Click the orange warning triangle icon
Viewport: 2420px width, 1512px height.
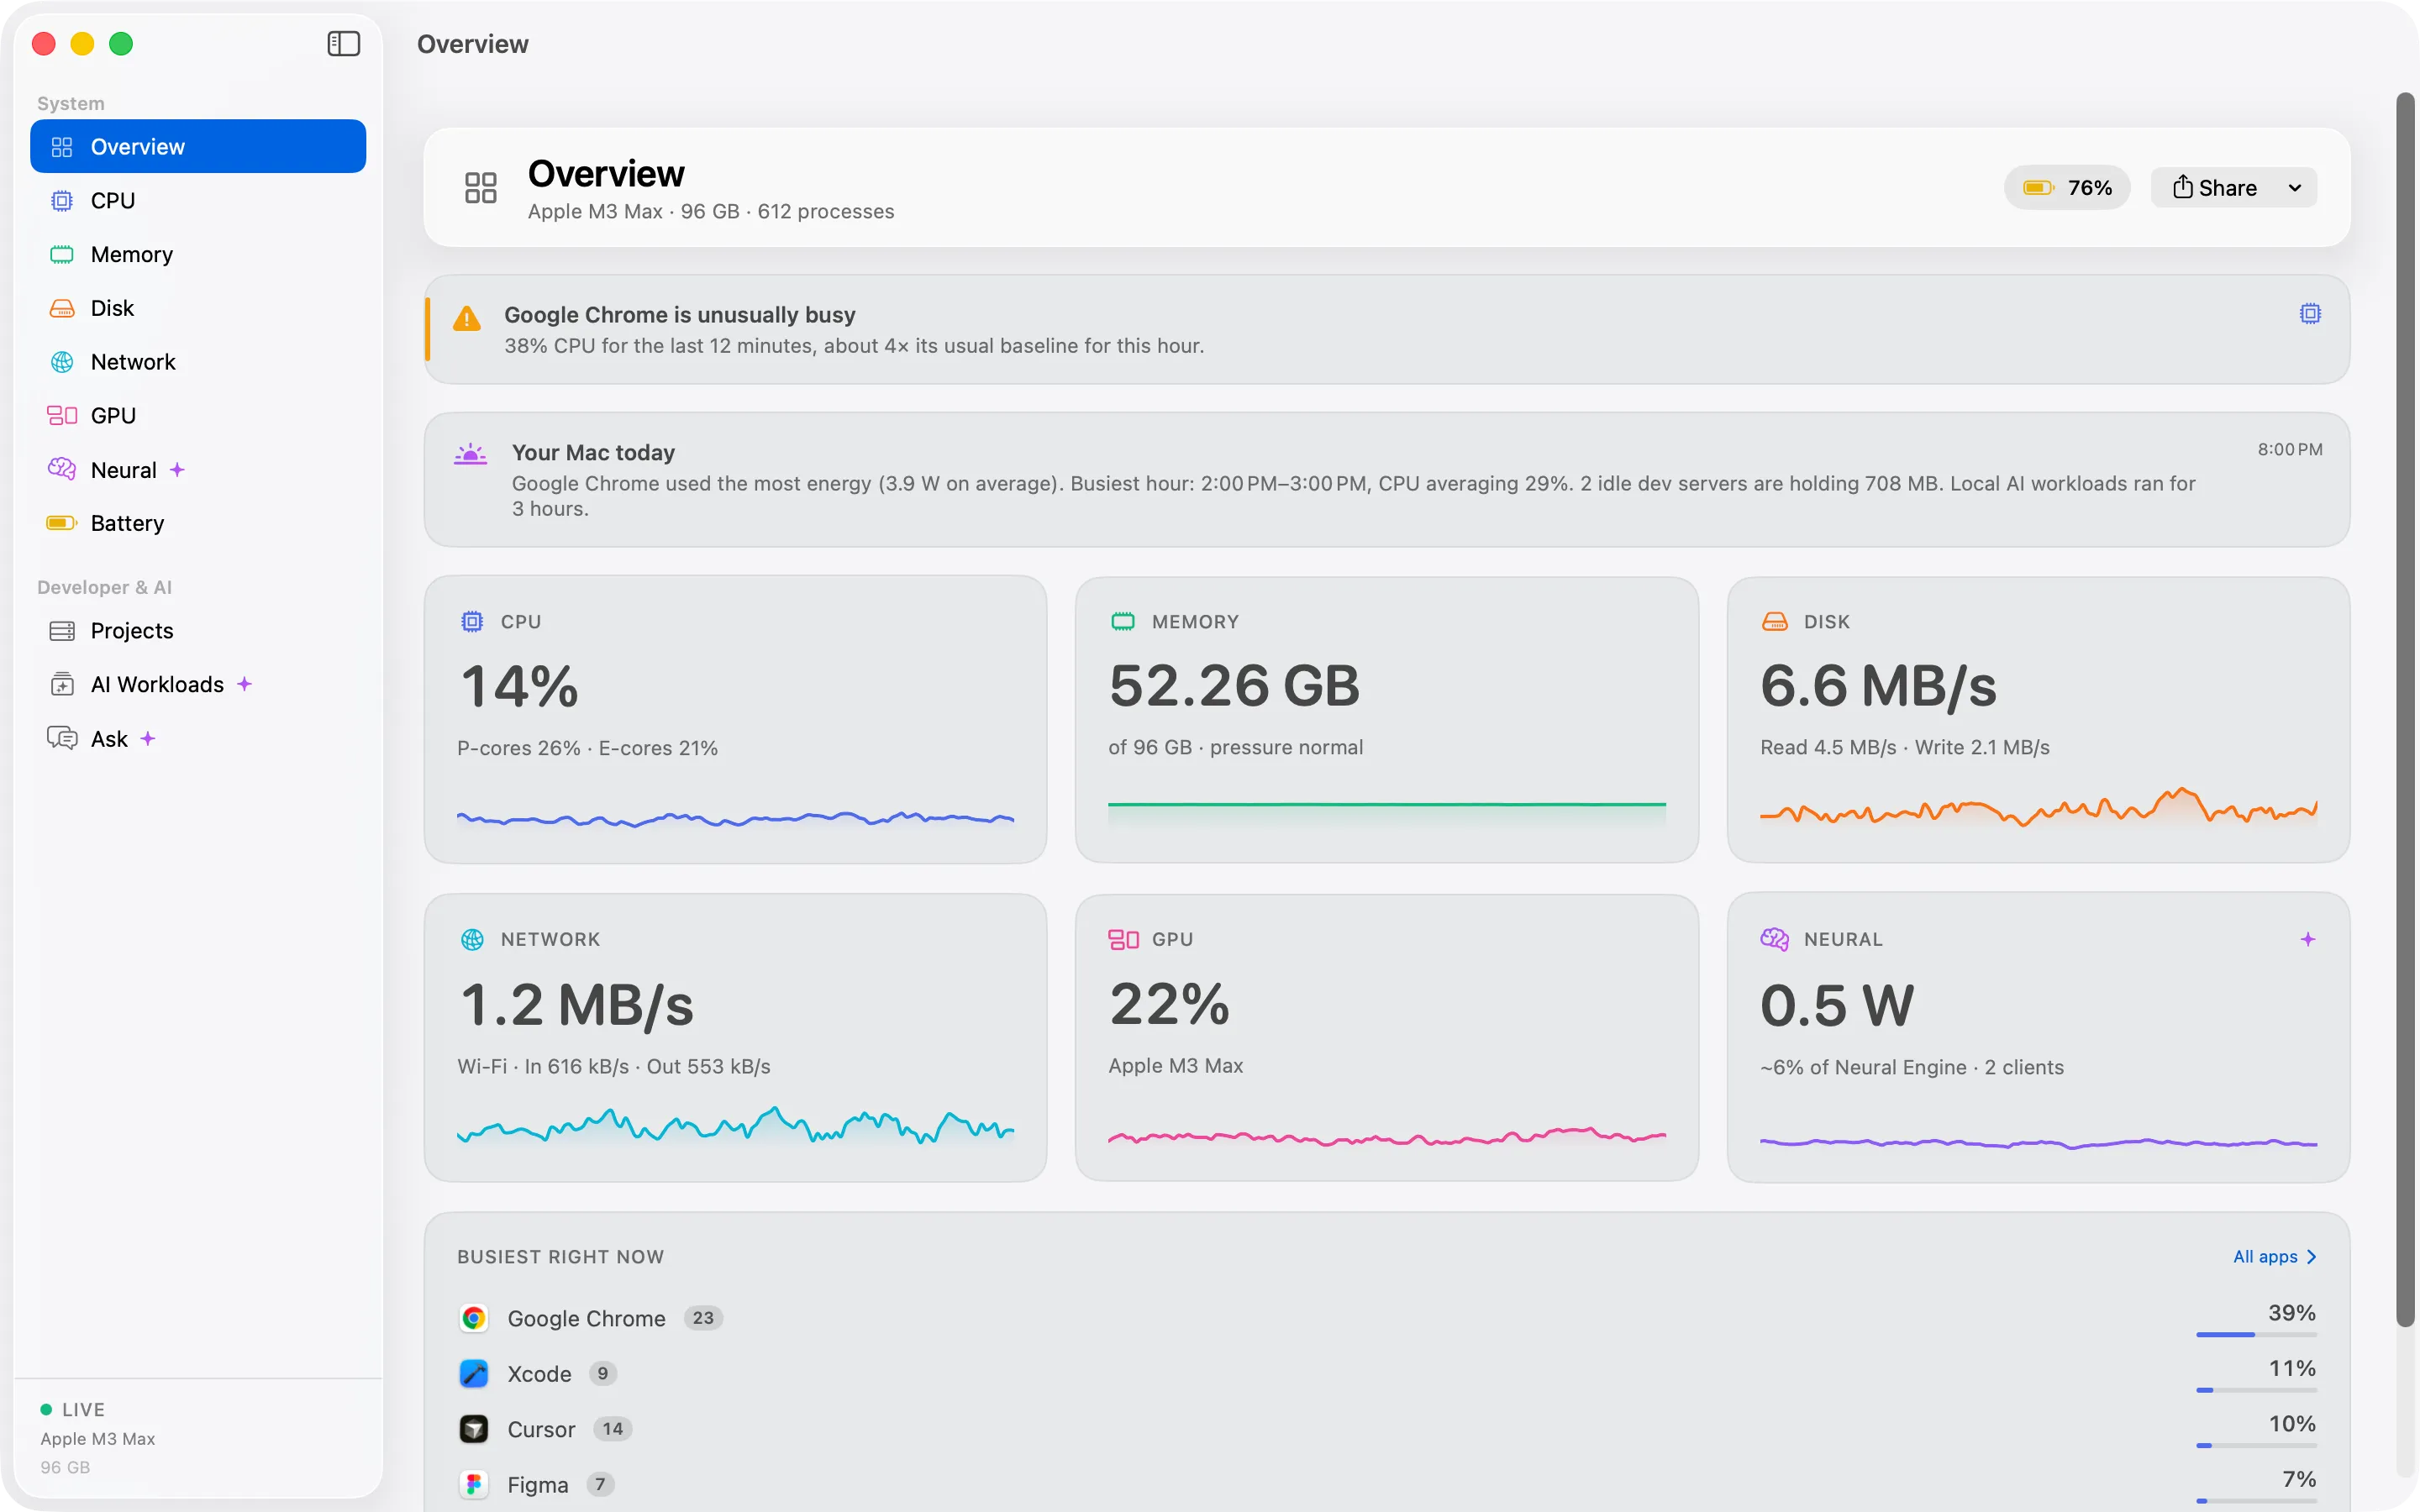466,318
